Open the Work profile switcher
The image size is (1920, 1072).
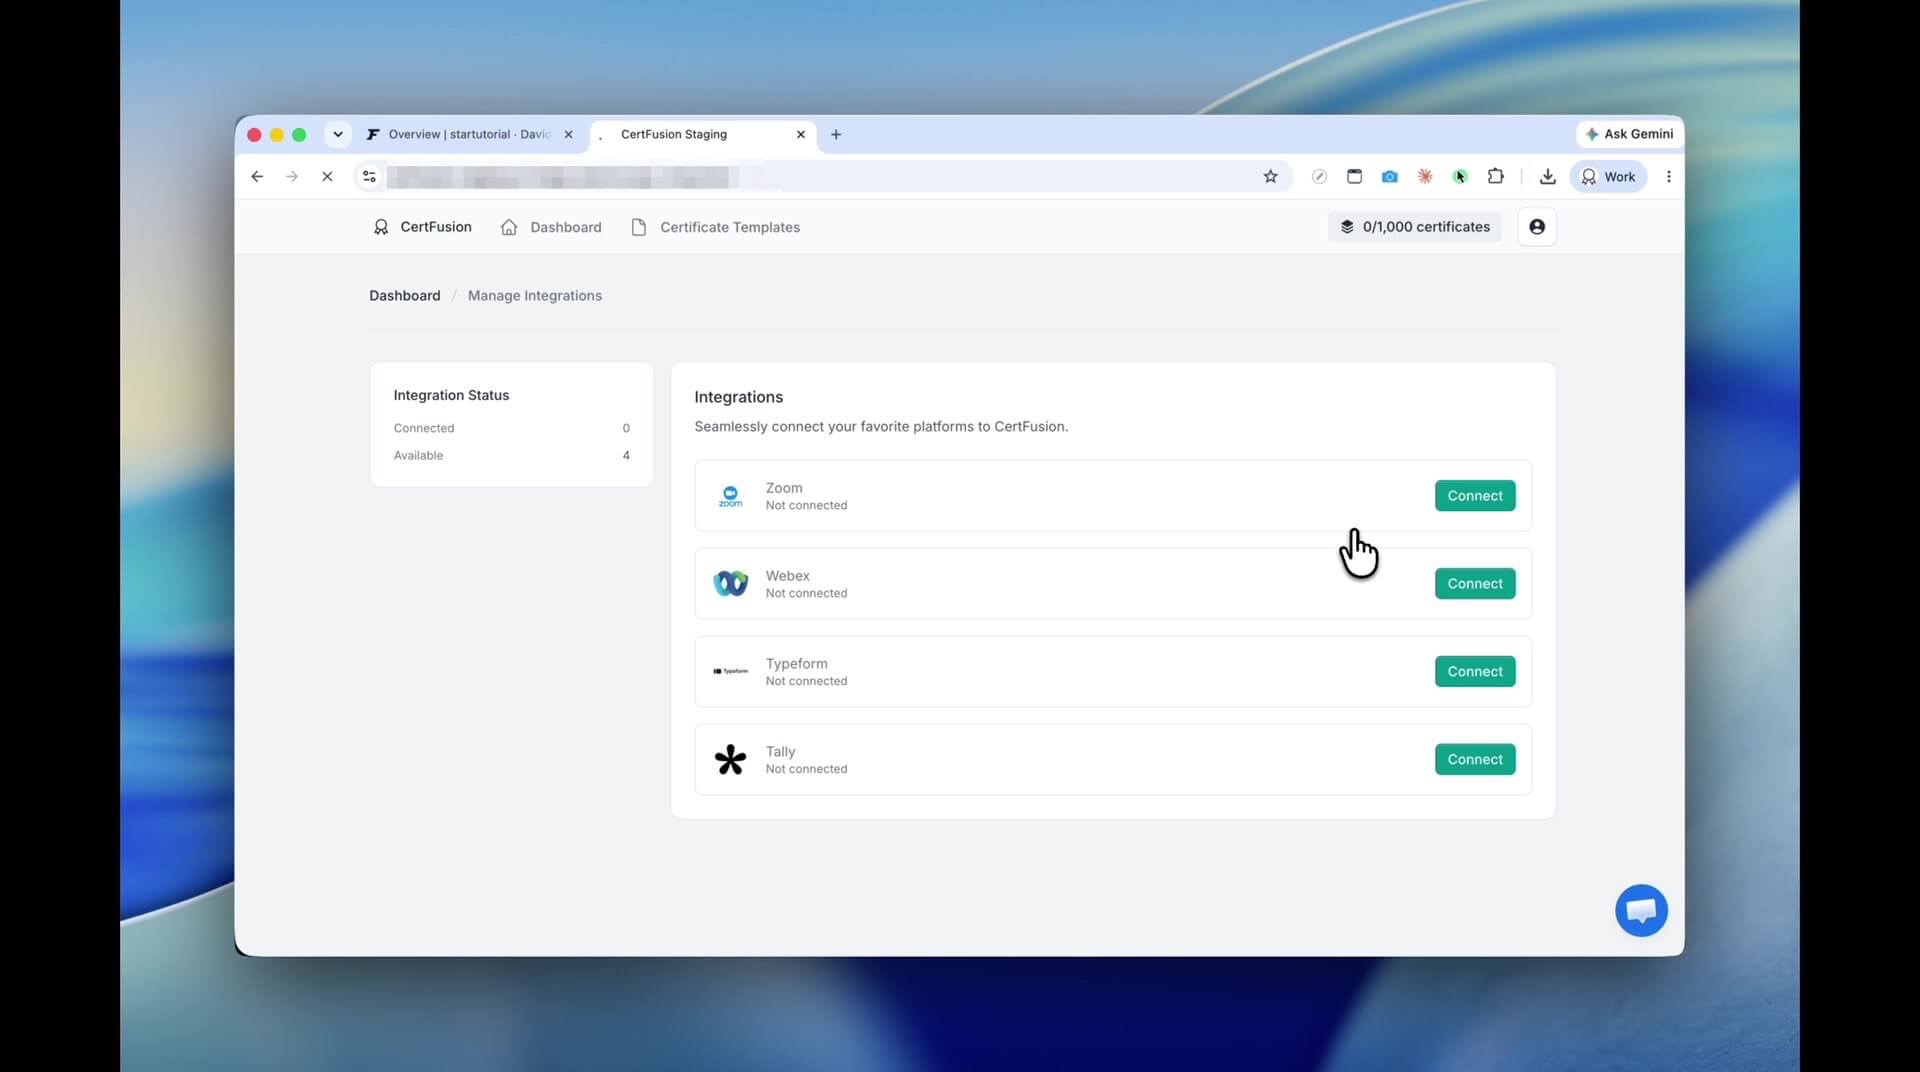tap(1608, 177)
